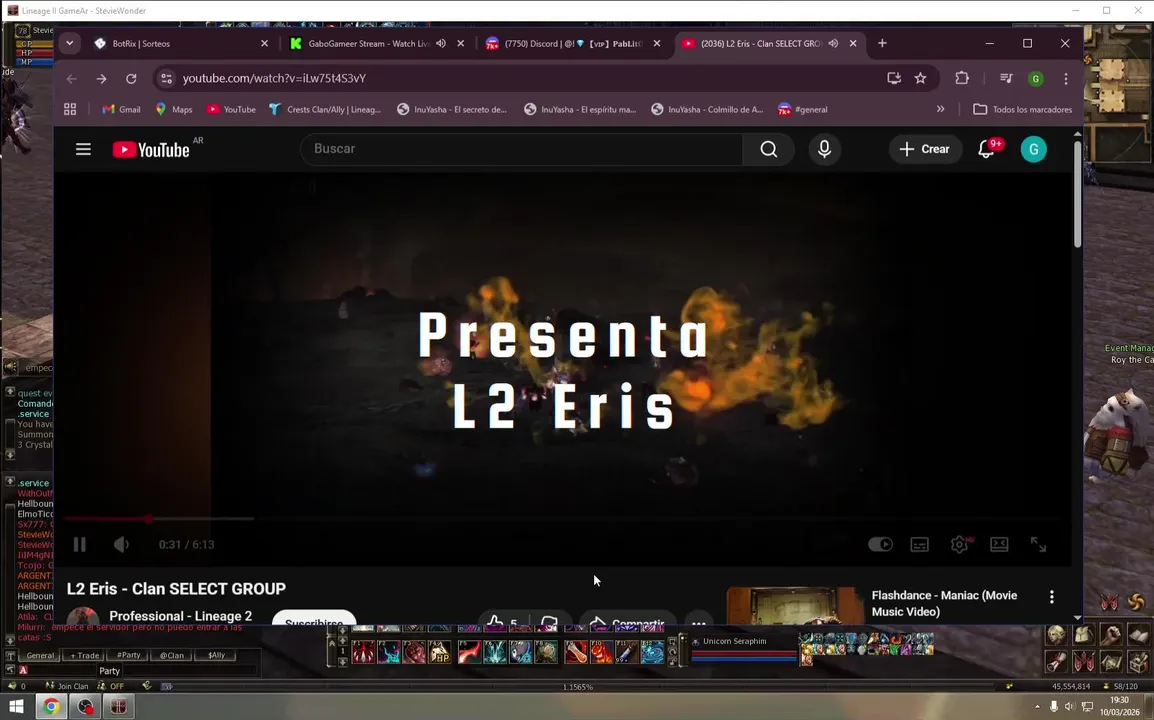Open the YouTube guide hamburger menu
Image resolution: width=1154 pixels, height=720 pixels.
pyautogui.click(x=83, y=149)
